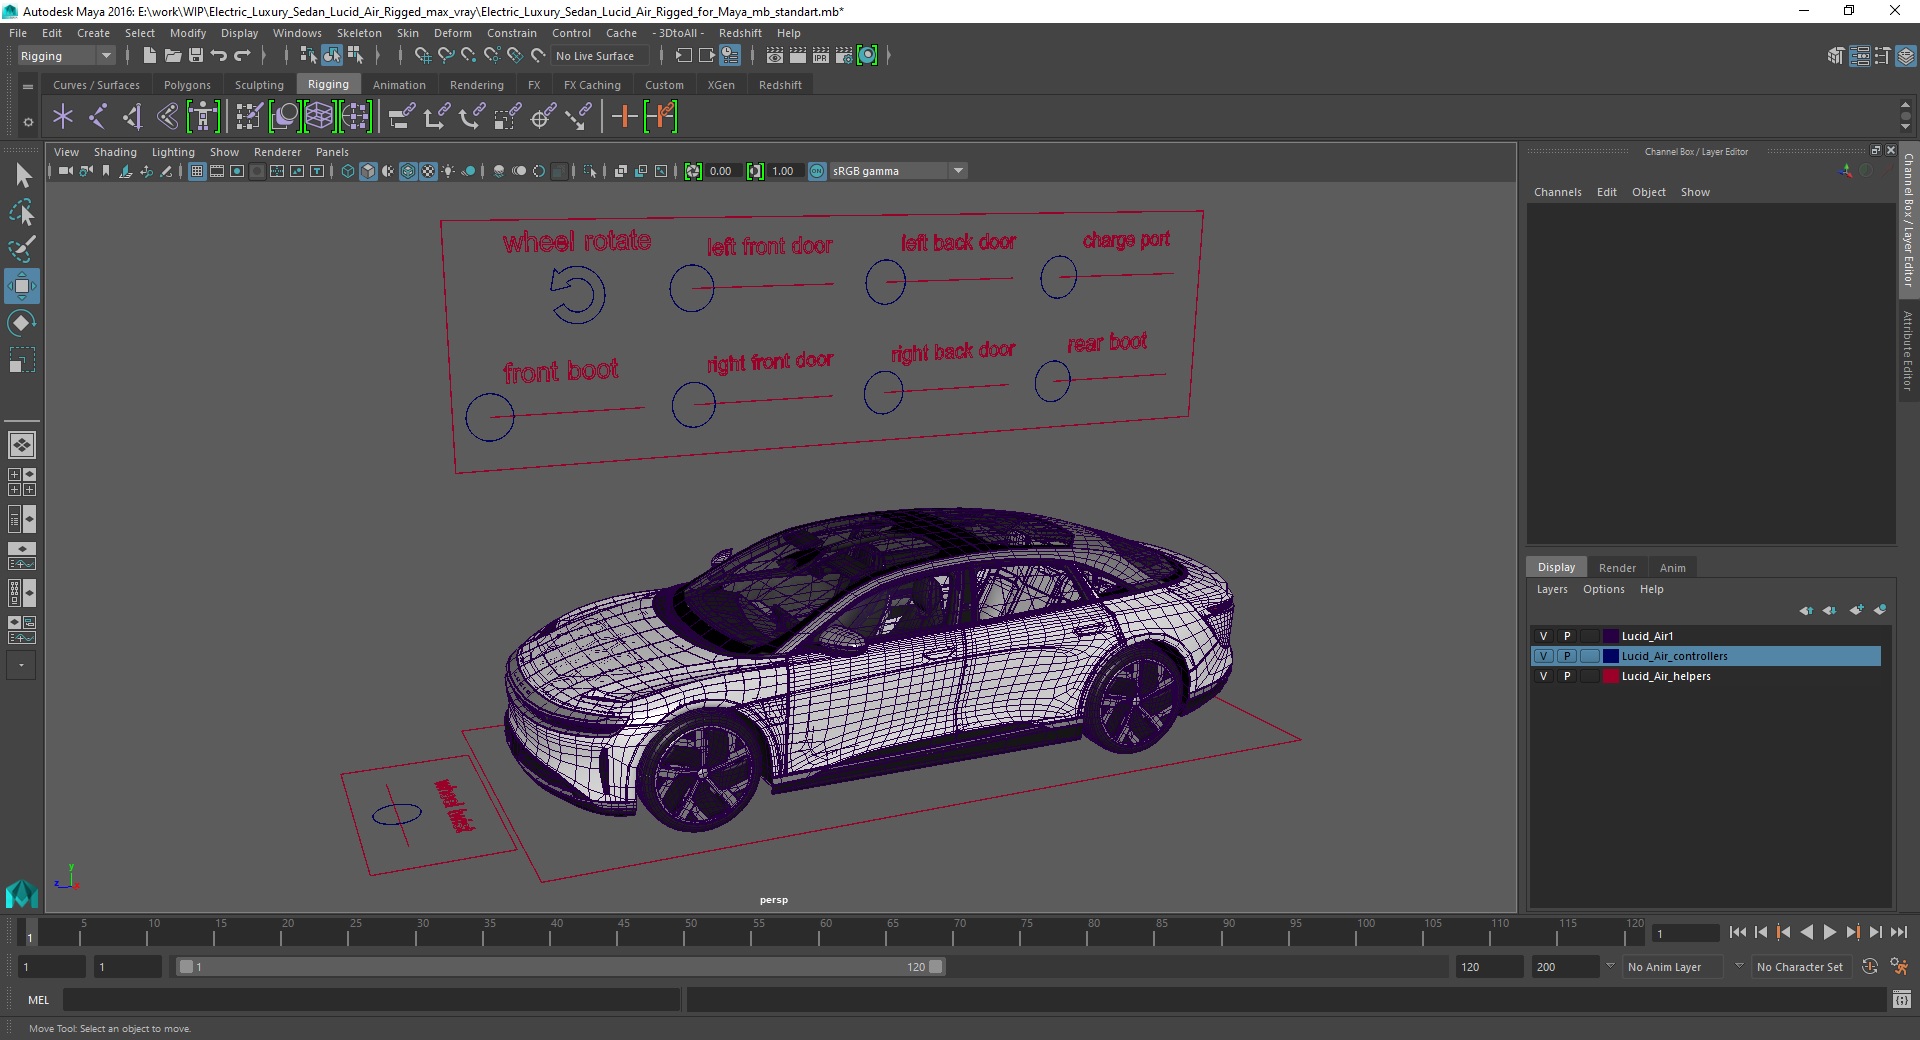Open the shelf tab list menu button

[28, 87]
